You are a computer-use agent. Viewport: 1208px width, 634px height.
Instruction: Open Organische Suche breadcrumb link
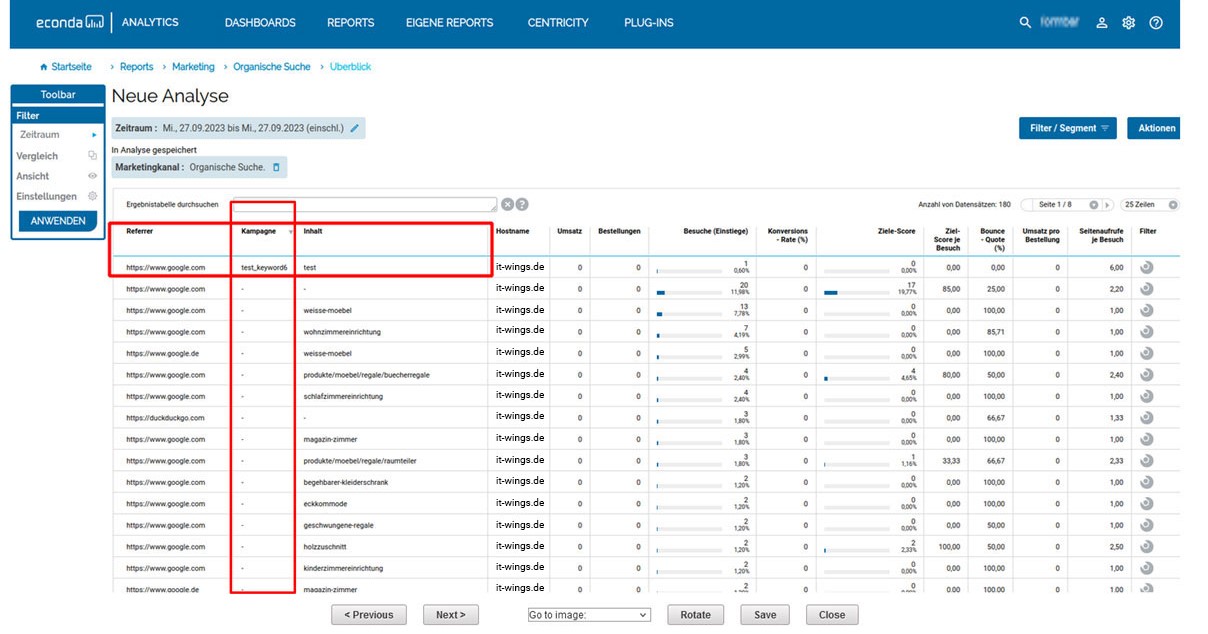tap(272, 67)
